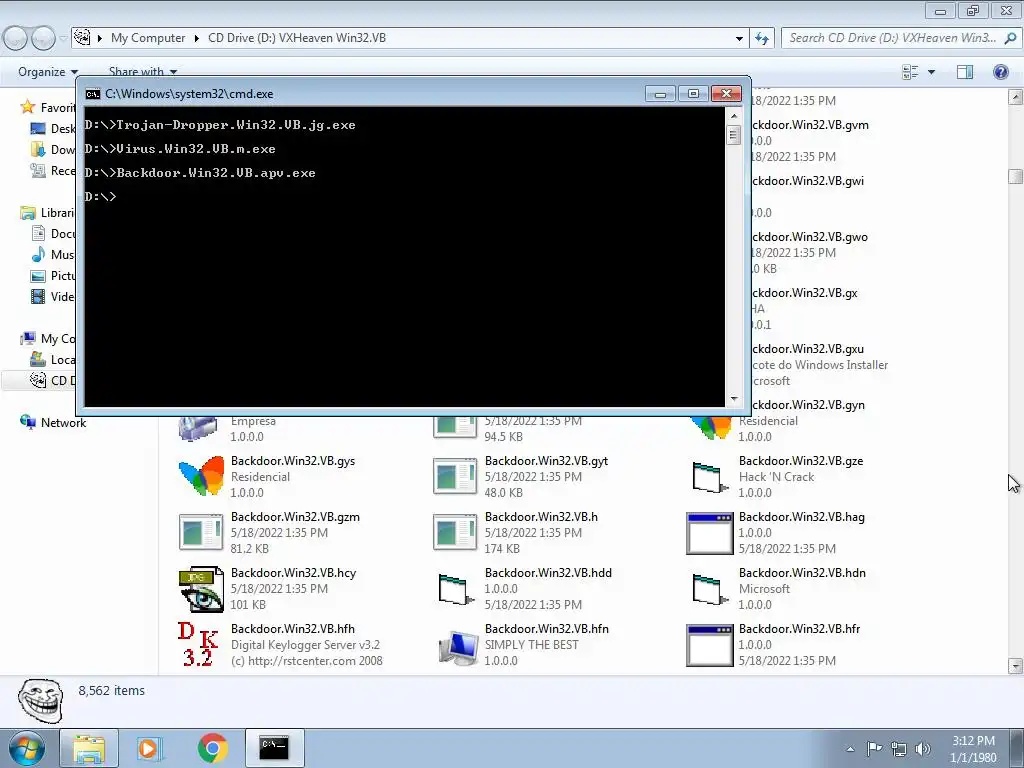Open the Share with dropdown

point(142,71)
